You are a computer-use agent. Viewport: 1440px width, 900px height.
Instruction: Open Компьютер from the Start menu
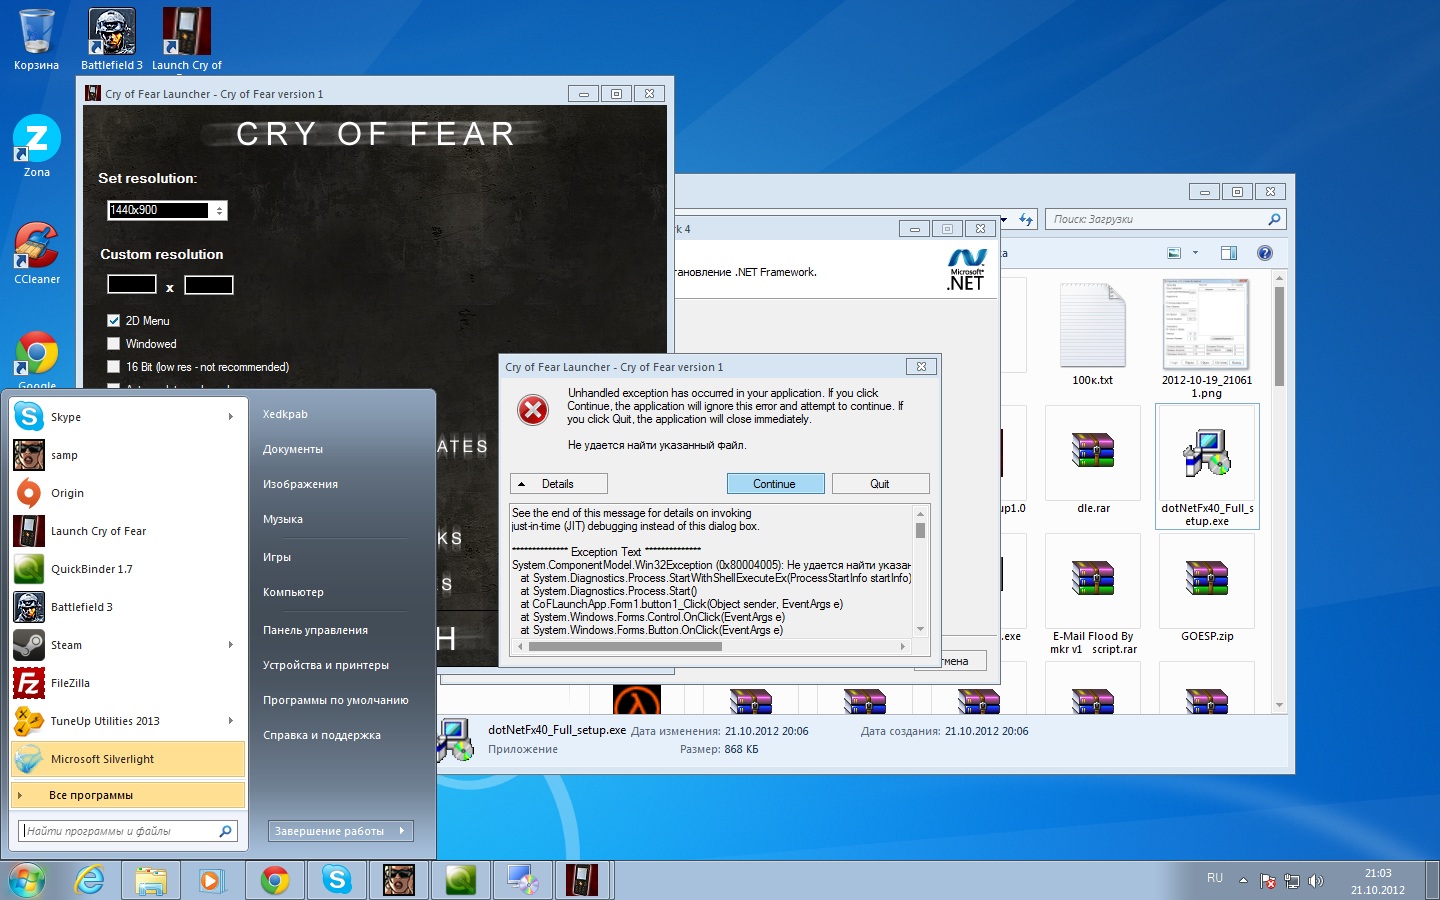coord(293,592)
